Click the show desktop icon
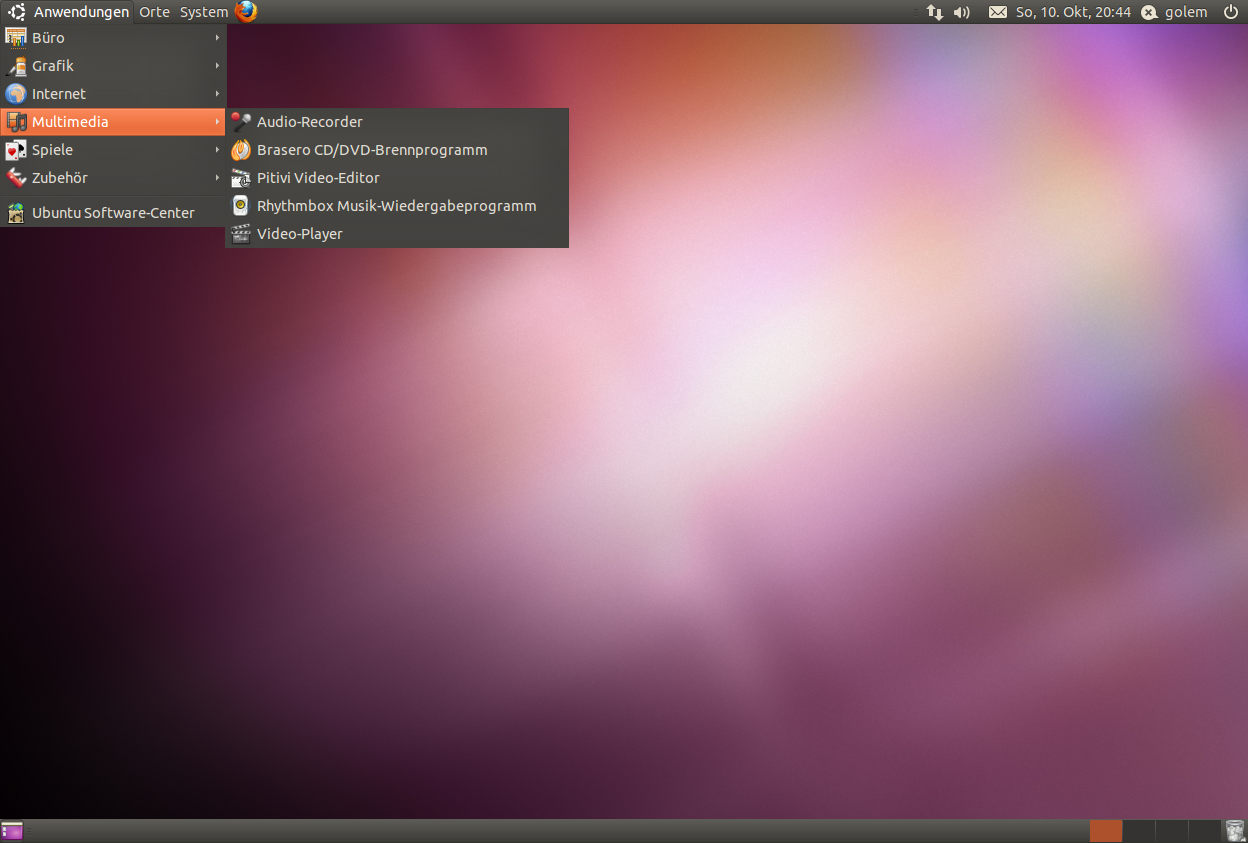 coord(12,831)
